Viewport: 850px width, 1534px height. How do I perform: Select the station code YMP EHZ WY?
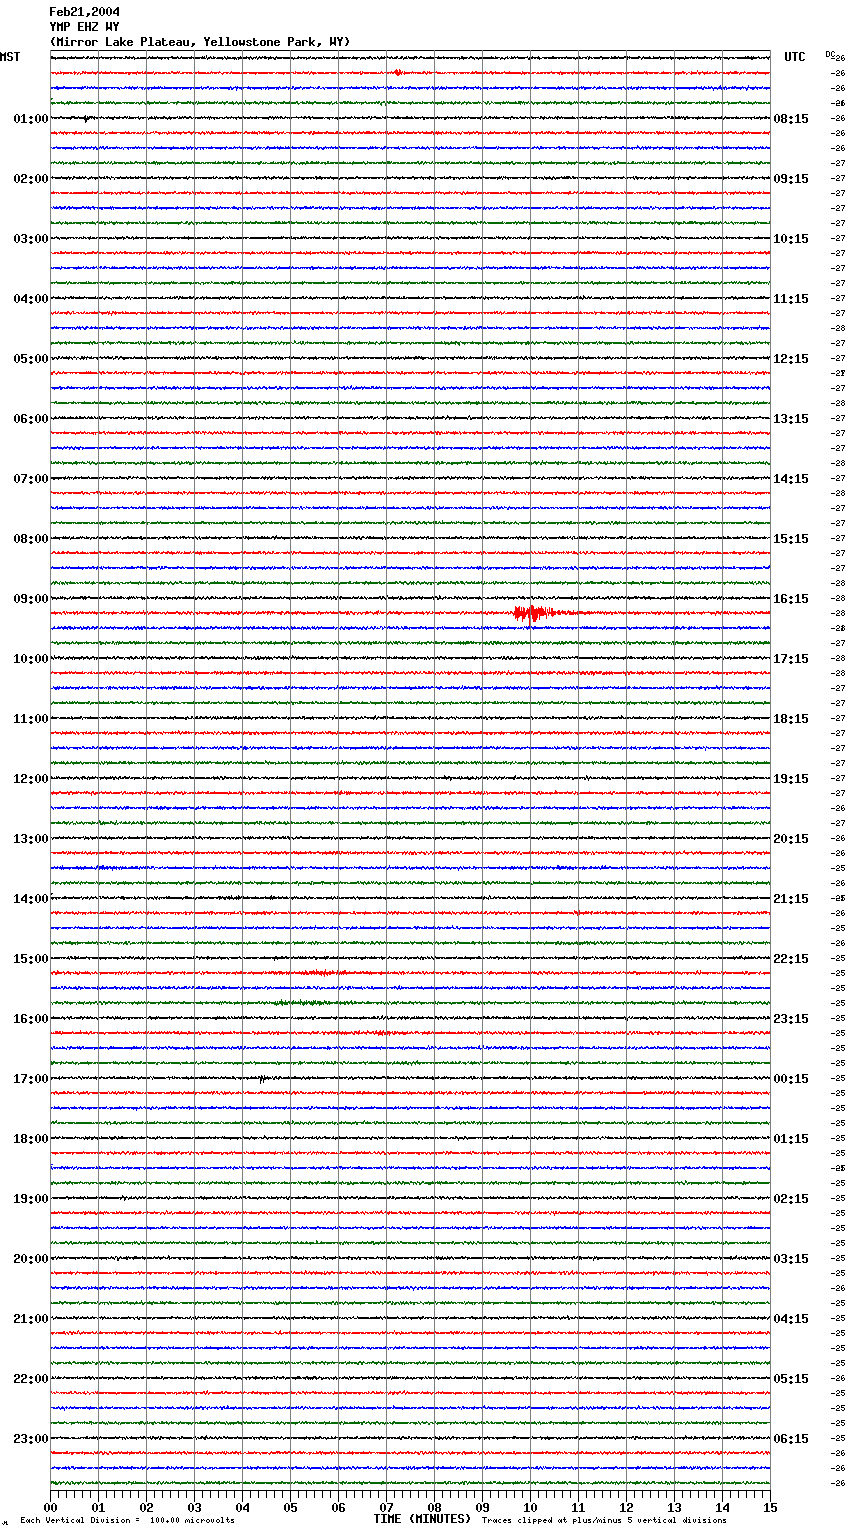click(x=84, y=27)
